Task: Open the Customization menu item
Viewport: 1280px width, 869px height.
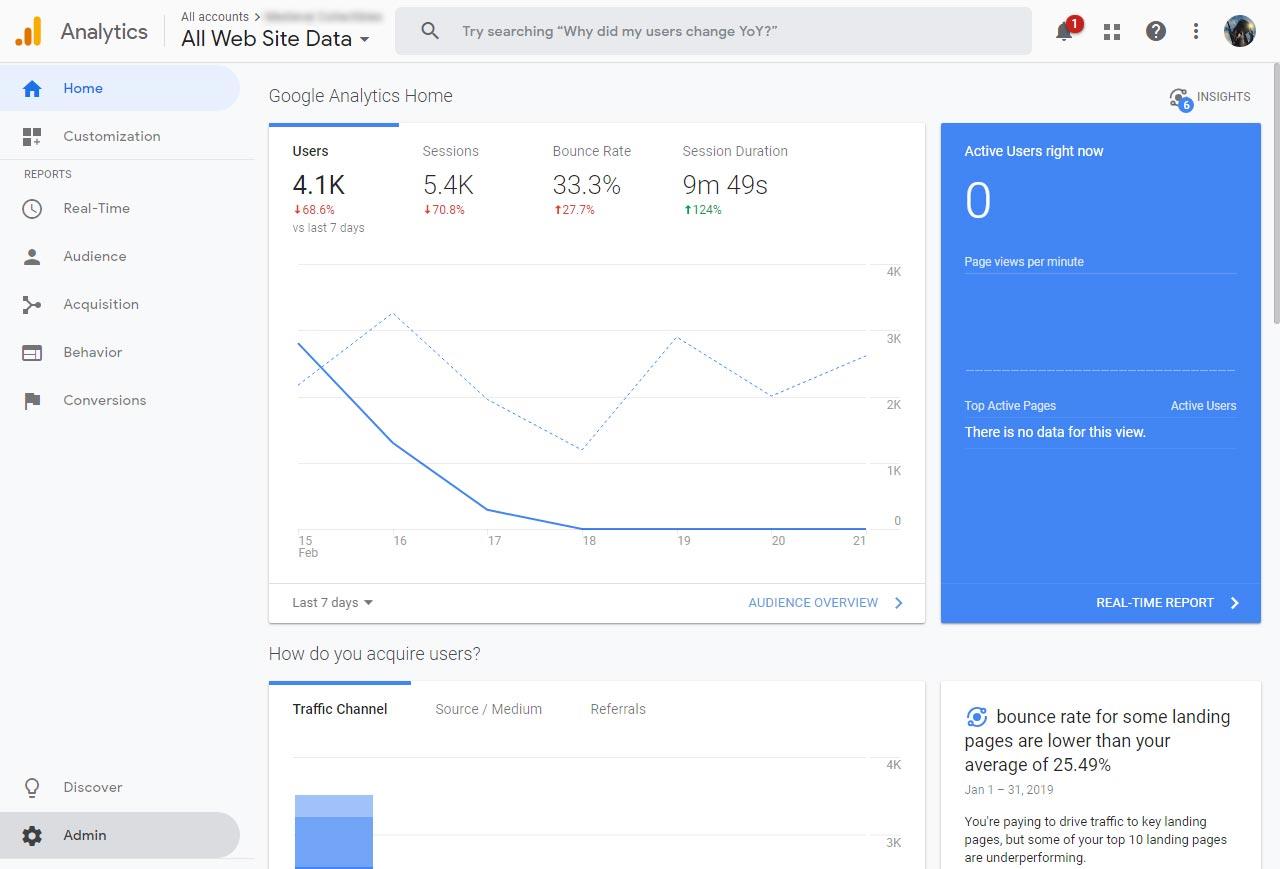Action: (x=120, y=136)
